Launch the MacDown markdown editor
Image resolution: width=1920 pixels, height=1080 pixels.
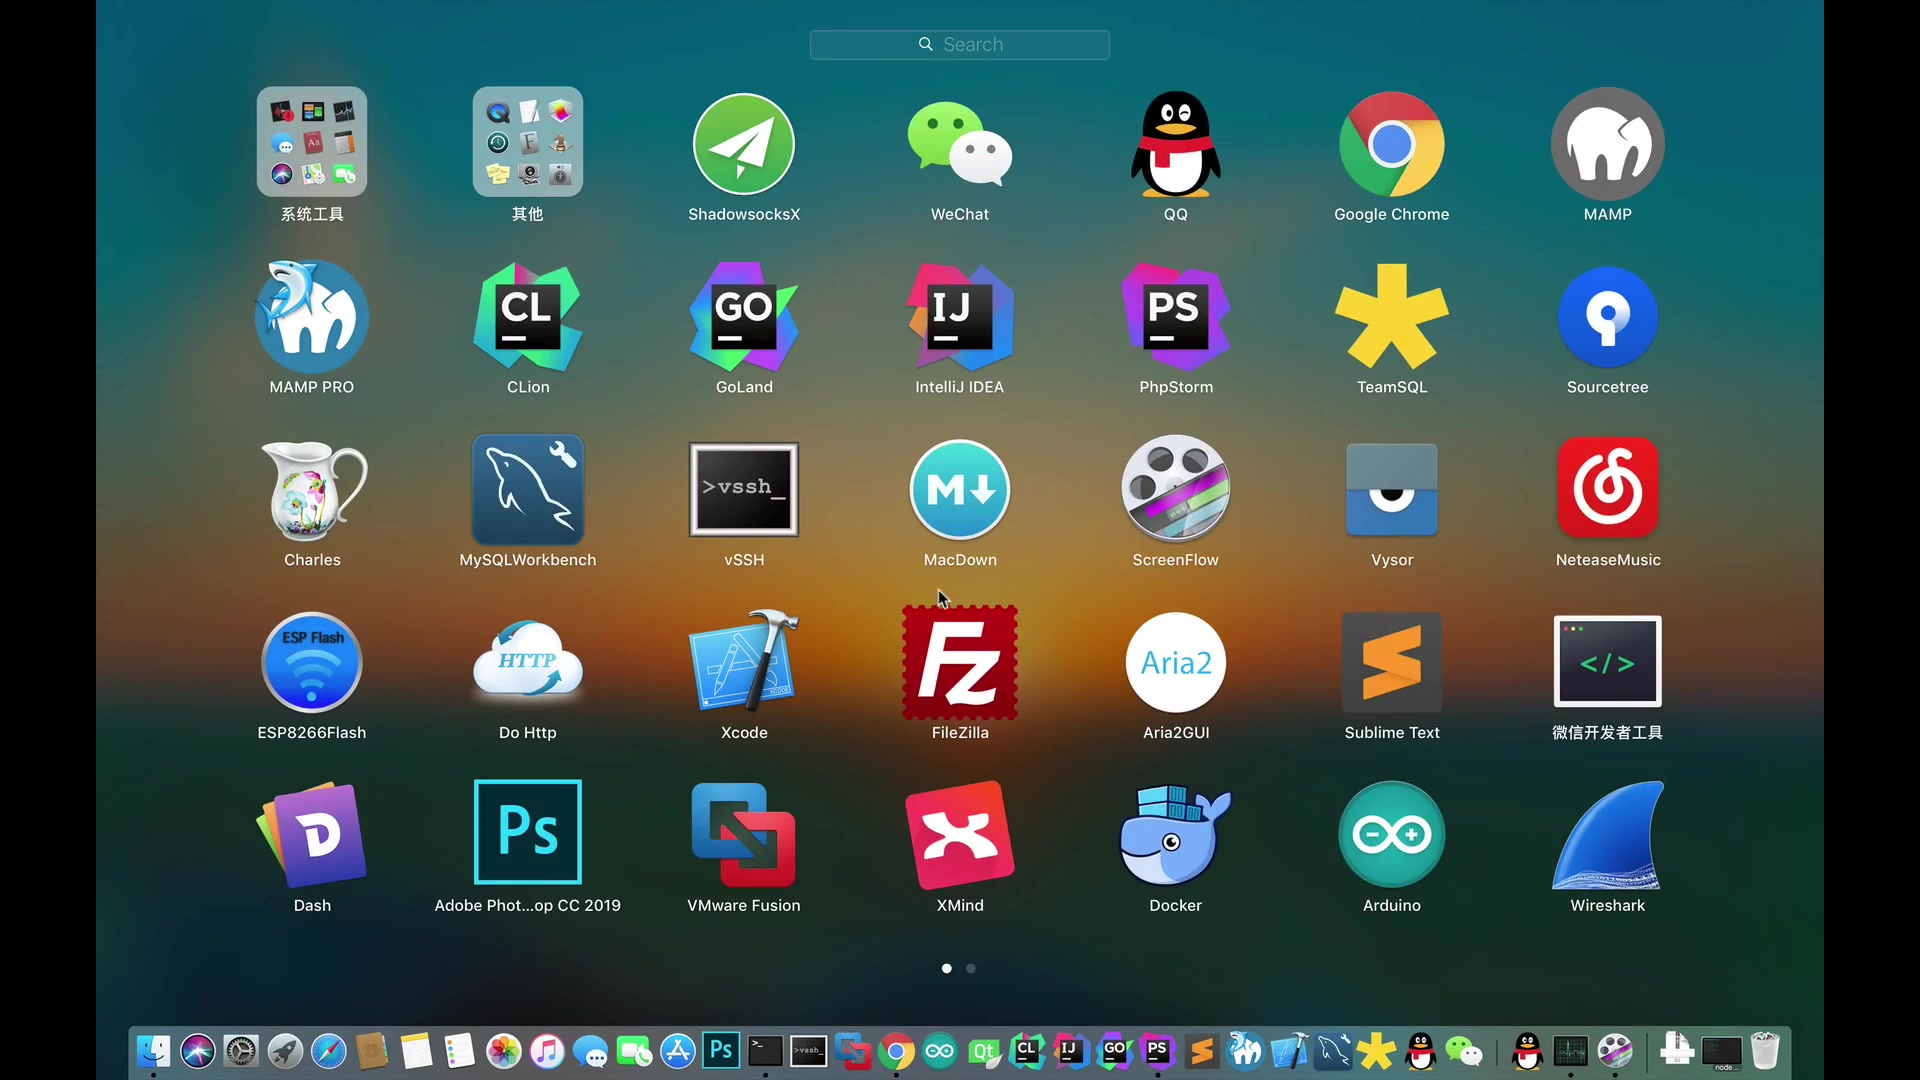tap(960, 490)
